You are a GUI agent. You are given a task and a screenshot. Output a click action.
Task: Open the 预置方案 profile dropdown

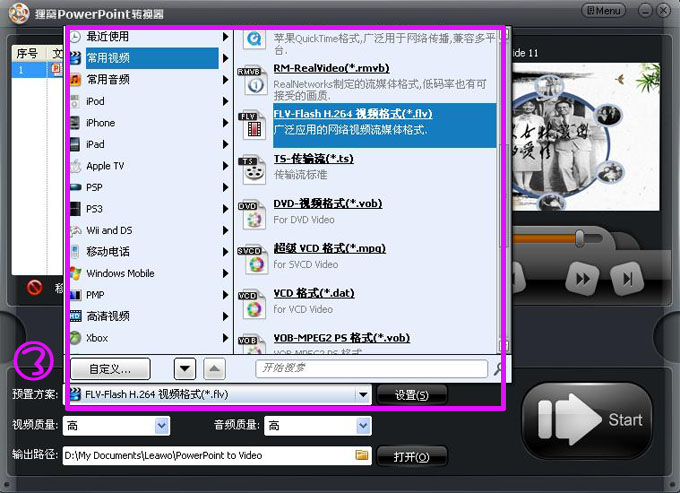363,395
